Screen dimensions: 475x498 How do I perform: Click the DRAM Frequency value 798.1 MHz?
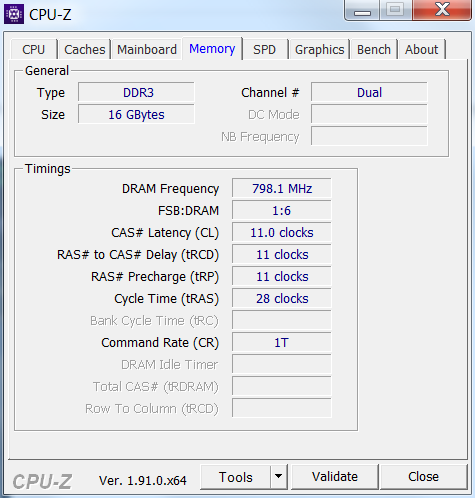pyautogui.click(x=282, y=188)
